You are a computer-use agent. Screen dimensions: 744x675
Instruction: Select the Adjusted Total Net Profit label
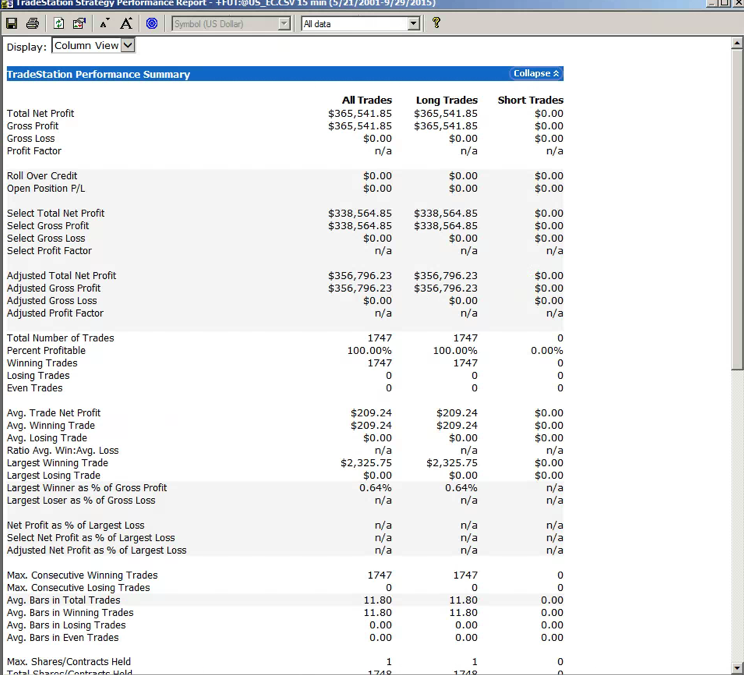[x=61, y=276]
